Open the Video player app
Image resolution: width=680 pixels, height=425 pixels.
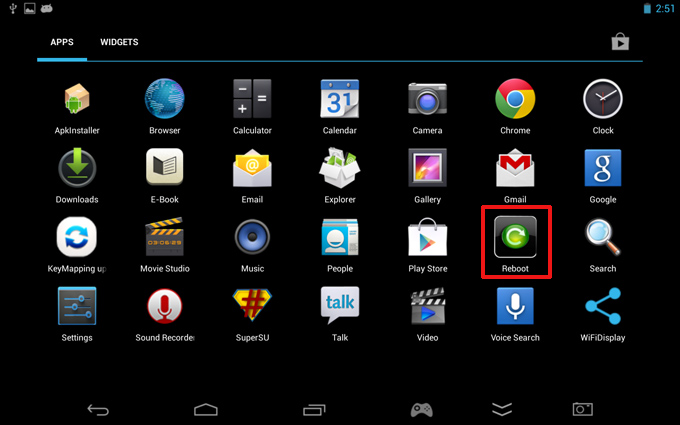427,306
